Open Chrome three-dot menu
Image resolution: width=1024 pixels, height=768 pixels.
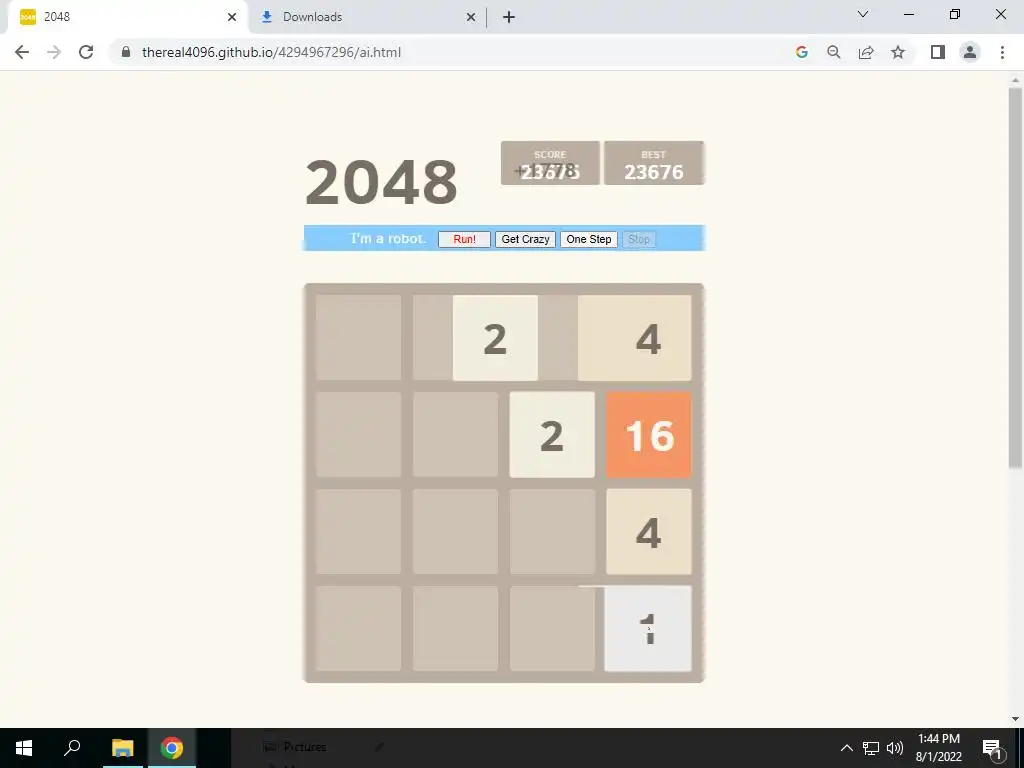(1002, 52)
